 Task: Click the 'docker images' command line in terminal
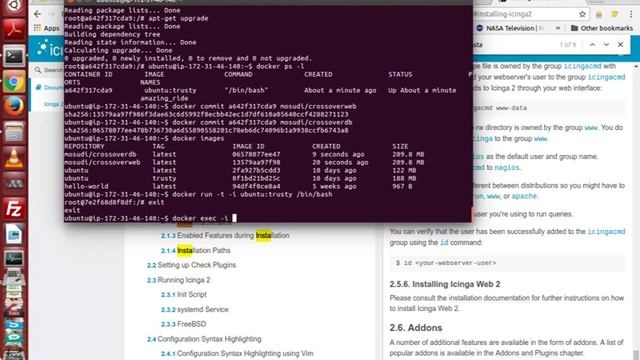click(x=144, y=138)
